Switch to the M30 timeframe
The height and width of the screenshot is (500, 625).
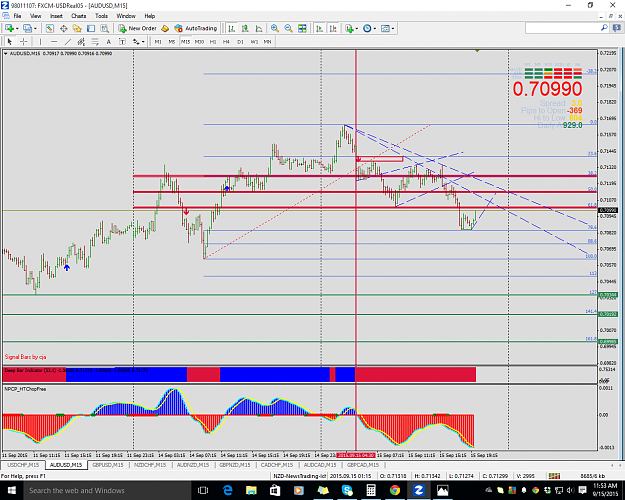pyautogui.click(x=199, y=41)
